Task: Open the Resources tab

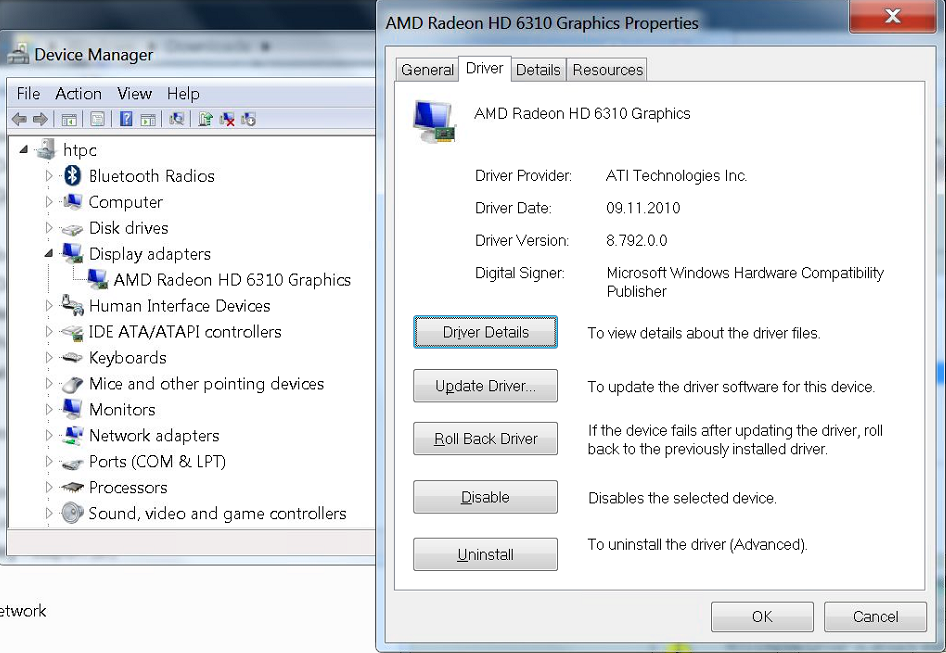Action: tap(608, 70)
